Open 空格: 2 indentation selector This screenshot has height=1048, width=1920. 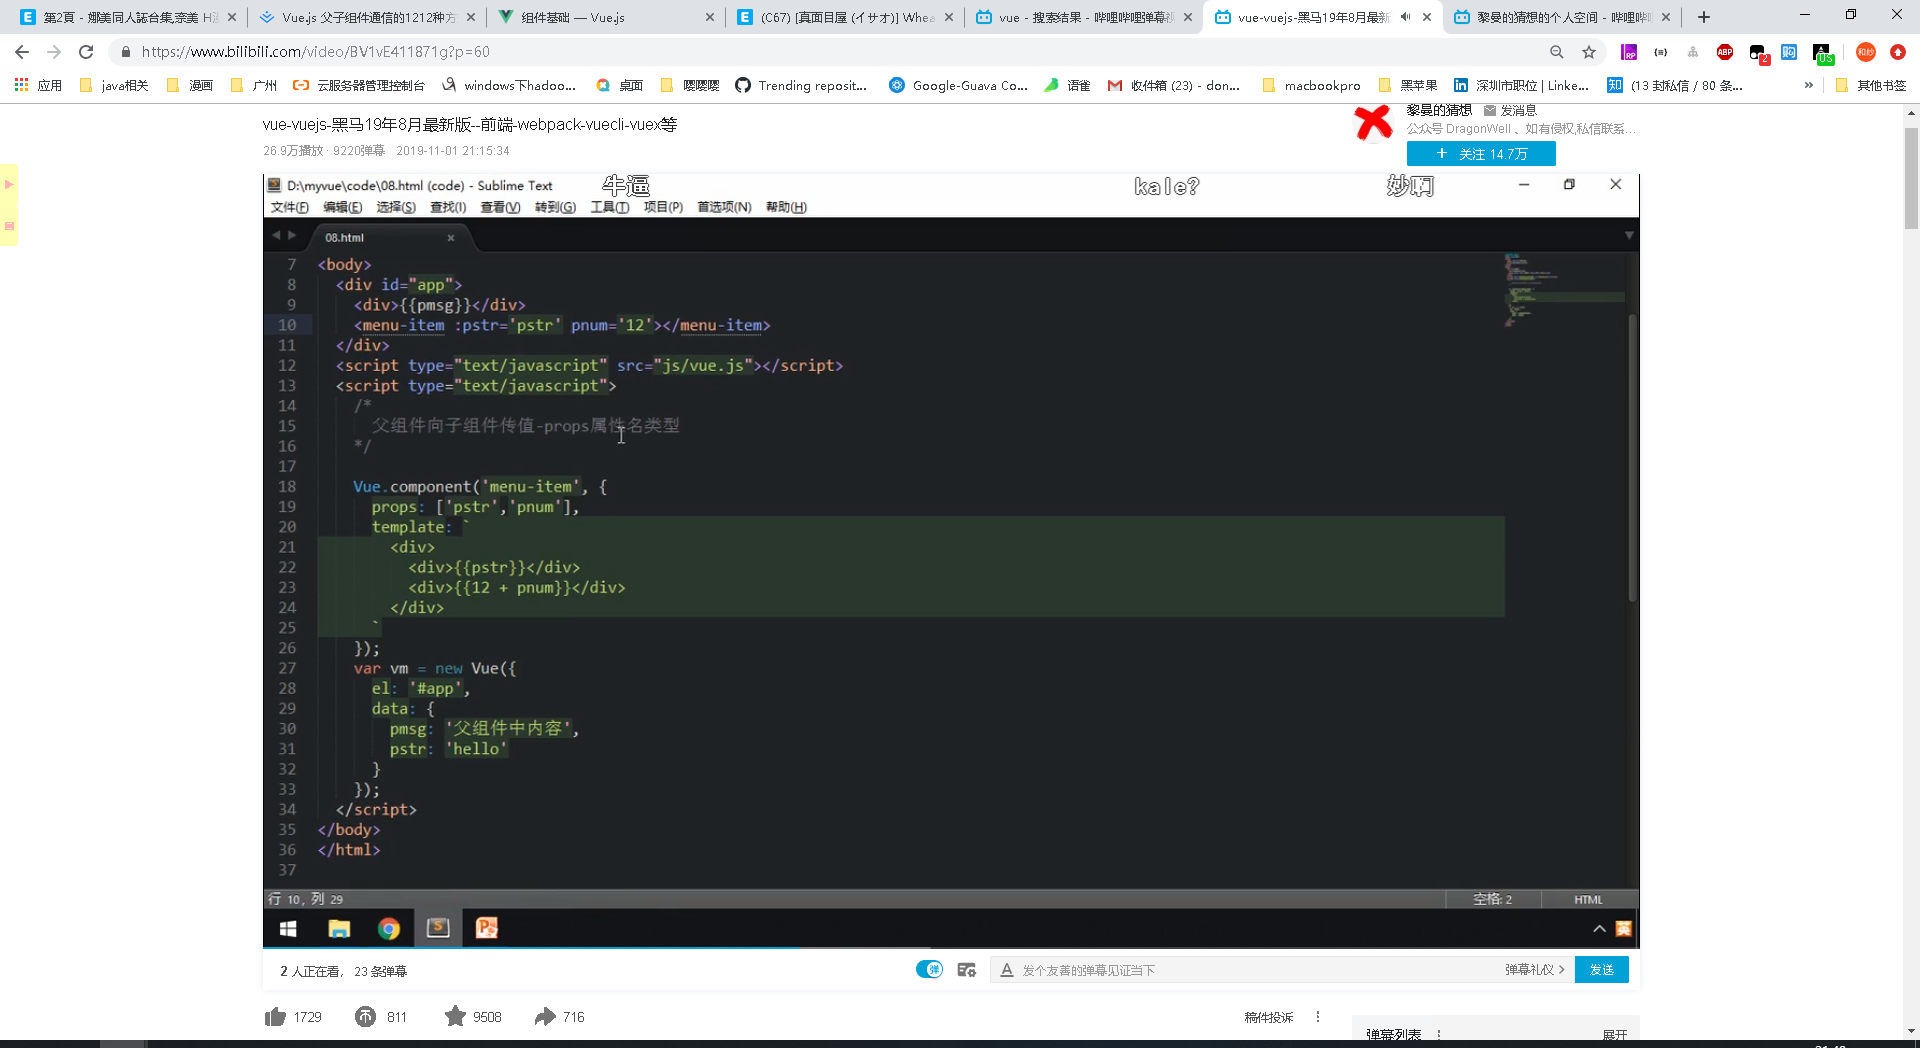[x=1492, y=899]
